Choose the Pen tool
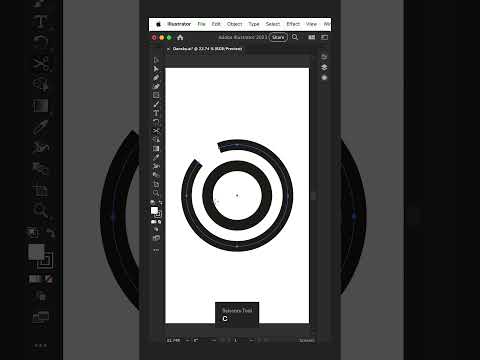The width and height of the screenshot is (480, 360). [156, 78]
